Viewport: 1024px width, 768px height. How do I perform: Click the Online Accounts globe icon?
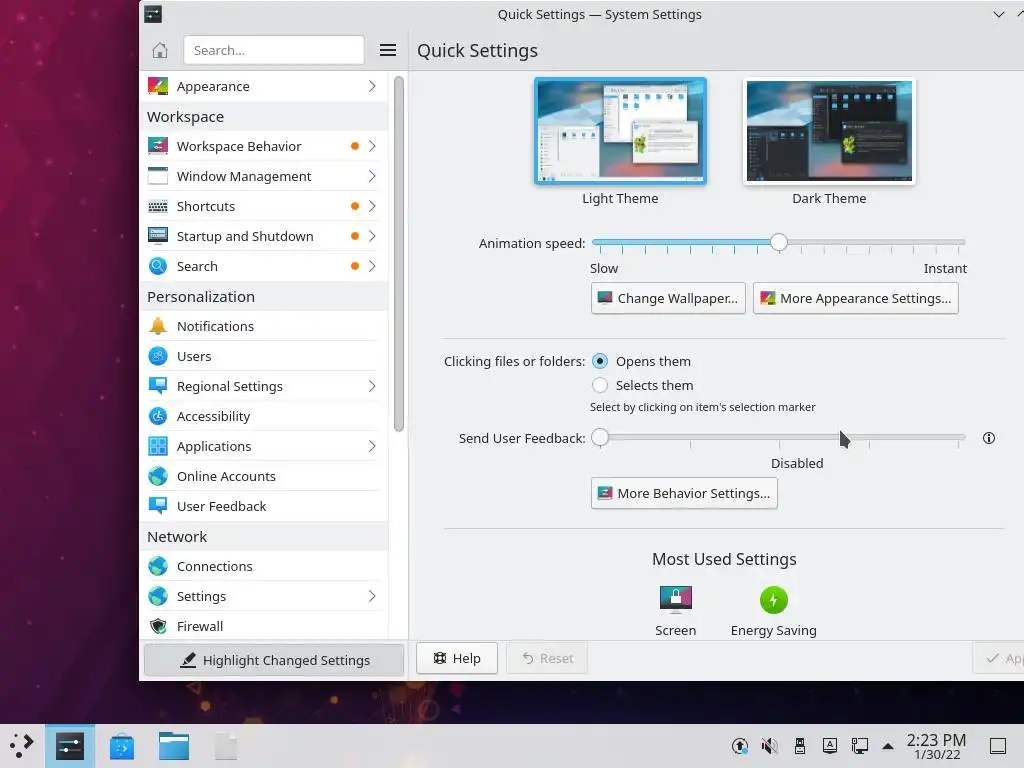158,476
